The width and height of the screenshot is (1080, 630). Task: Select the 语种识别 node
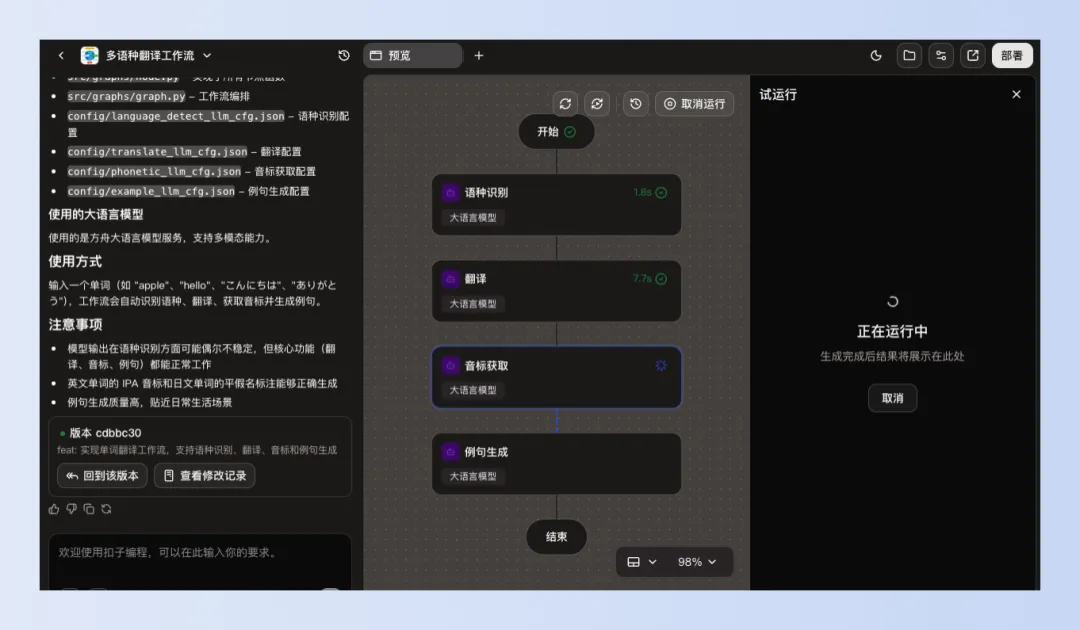[557, 204]
